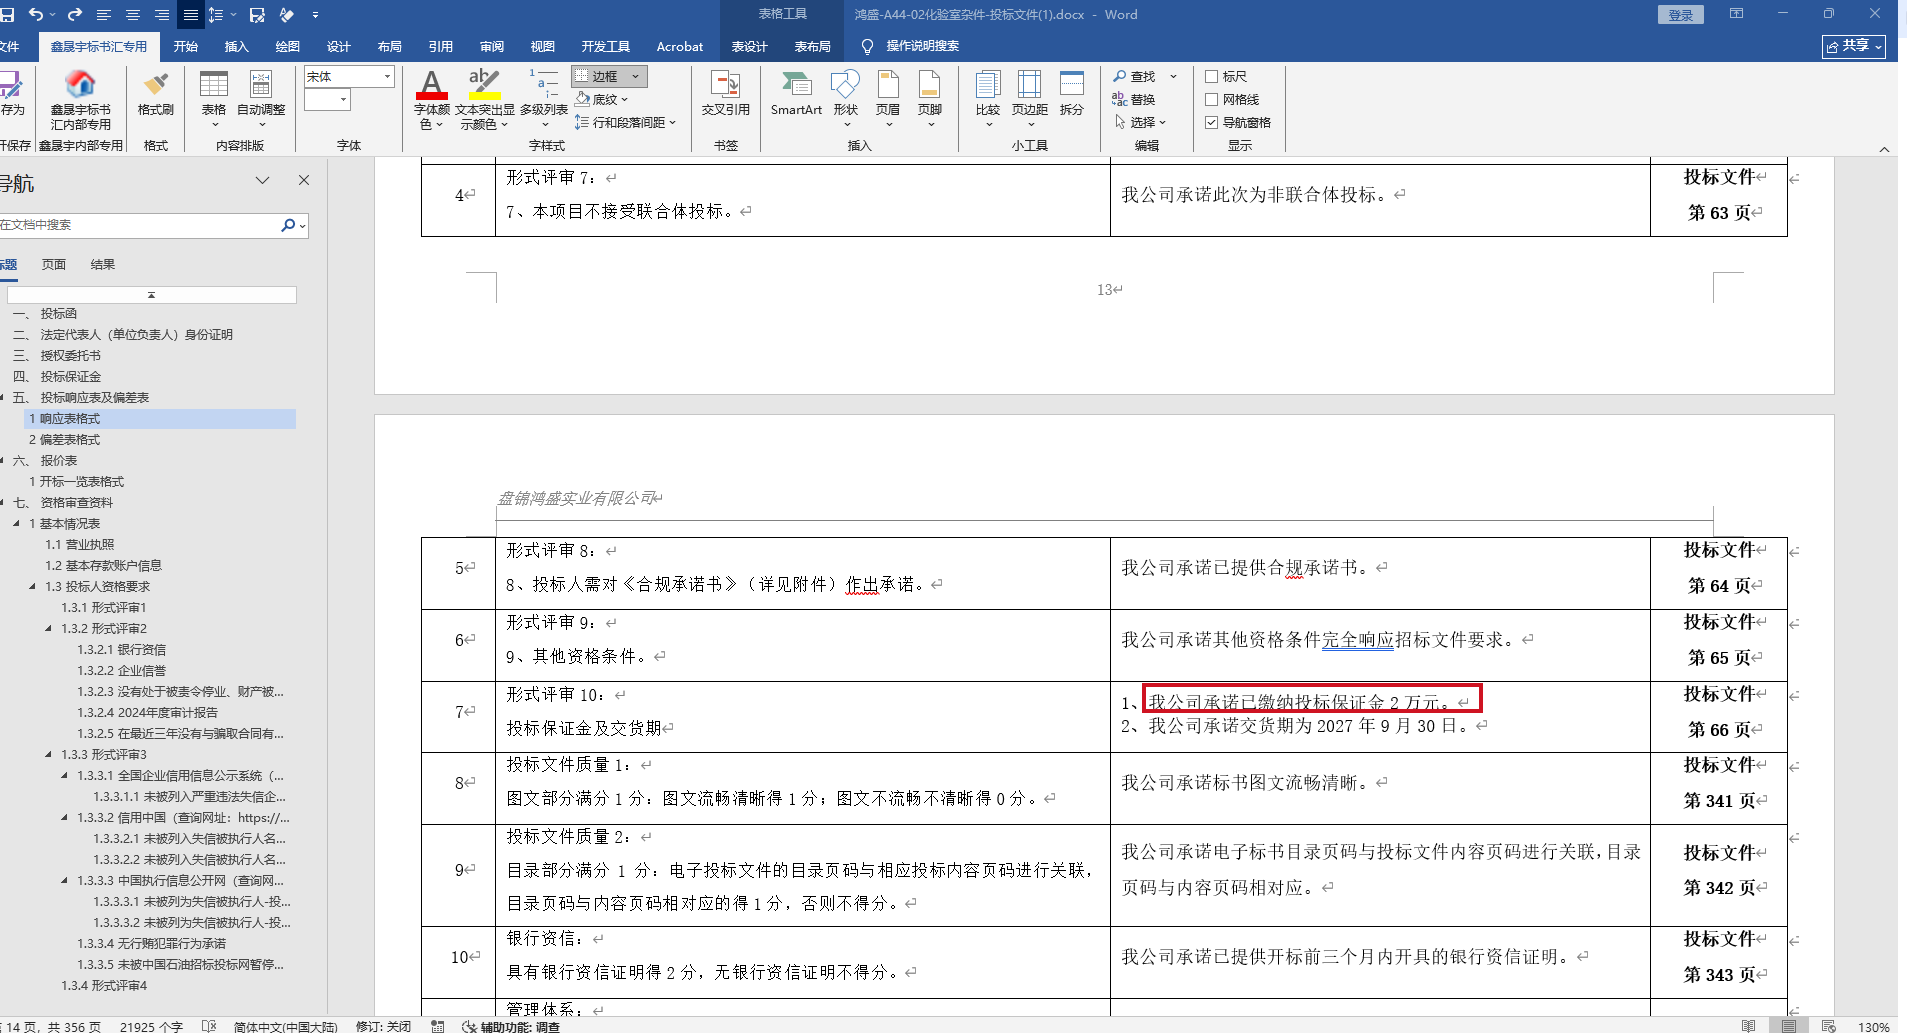Uncheck the 导航窗格 navigation pane checkbox
The height and width of the screenshot is (1033, 1907).
[x=1211, y=123]
